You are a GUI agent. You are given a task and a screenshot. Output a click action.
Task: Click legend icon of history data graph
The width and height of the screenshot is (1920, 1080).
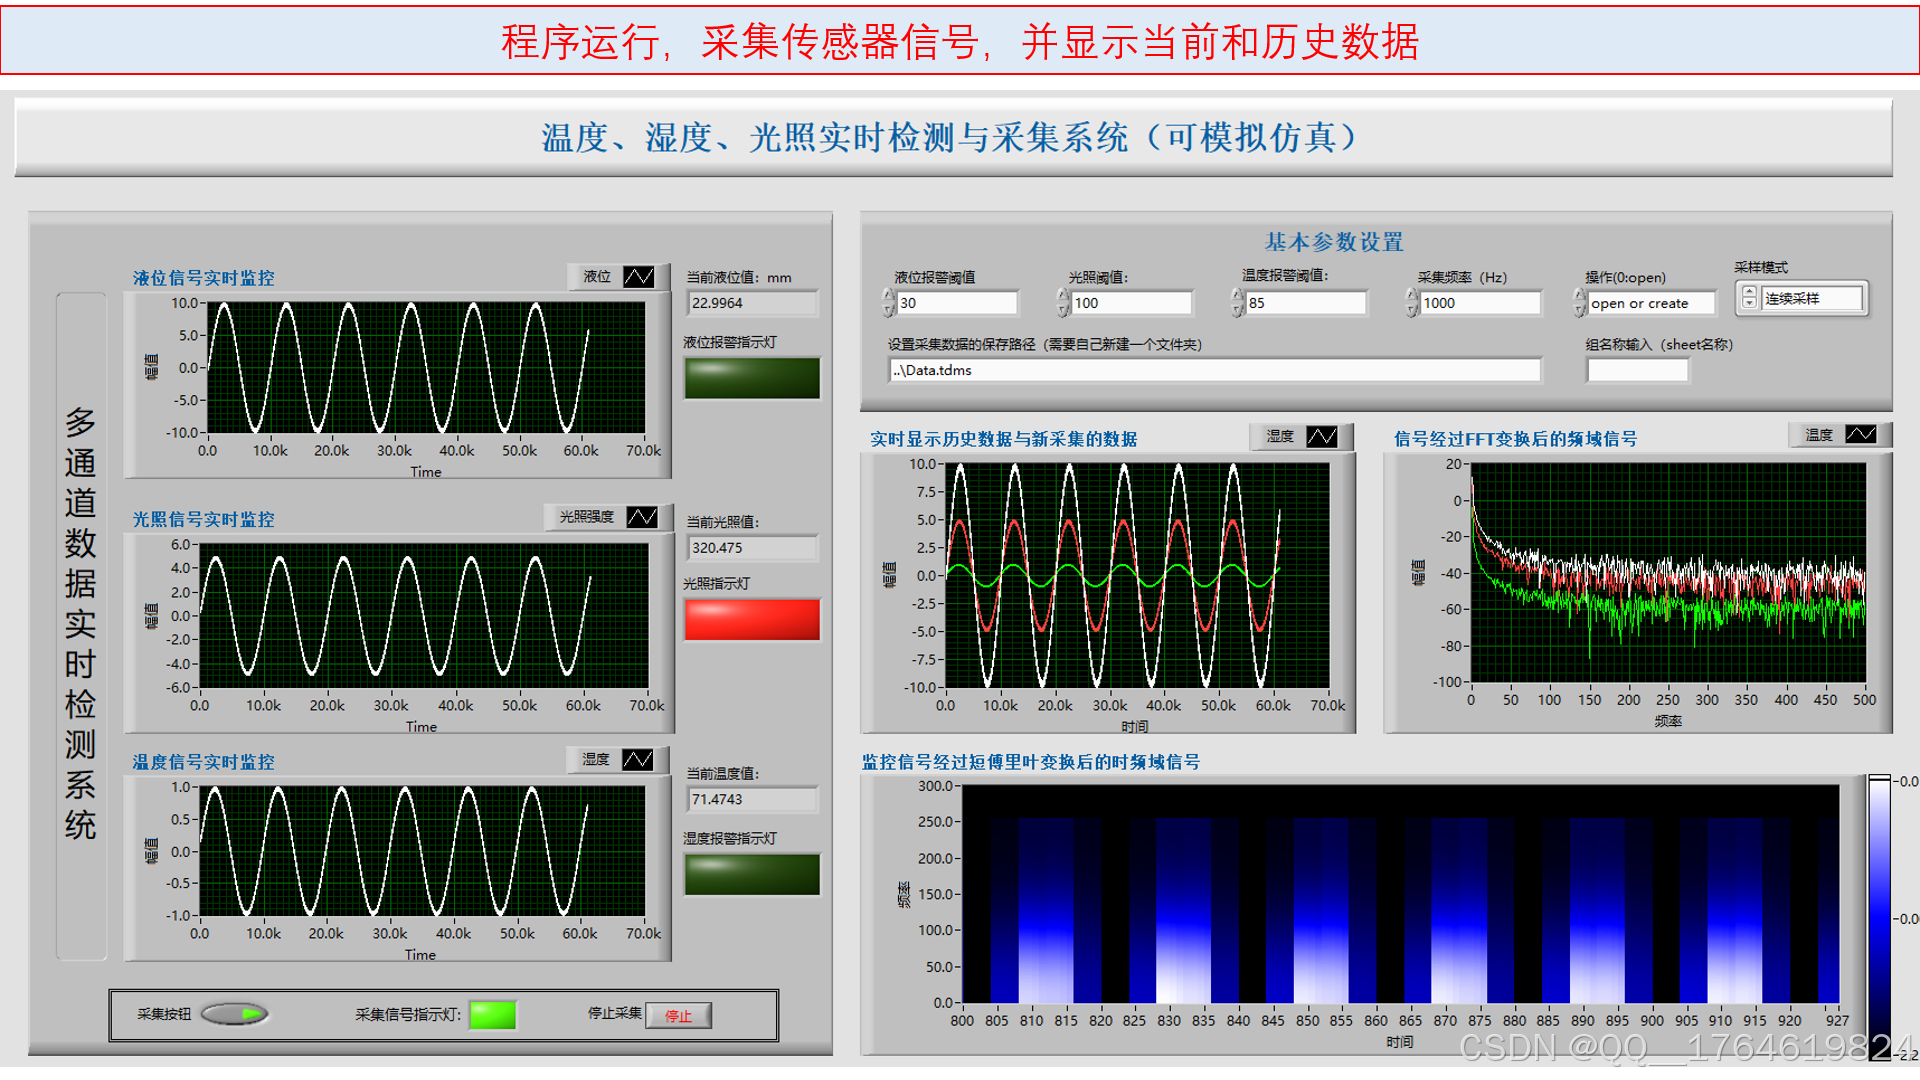[1321, 437]
